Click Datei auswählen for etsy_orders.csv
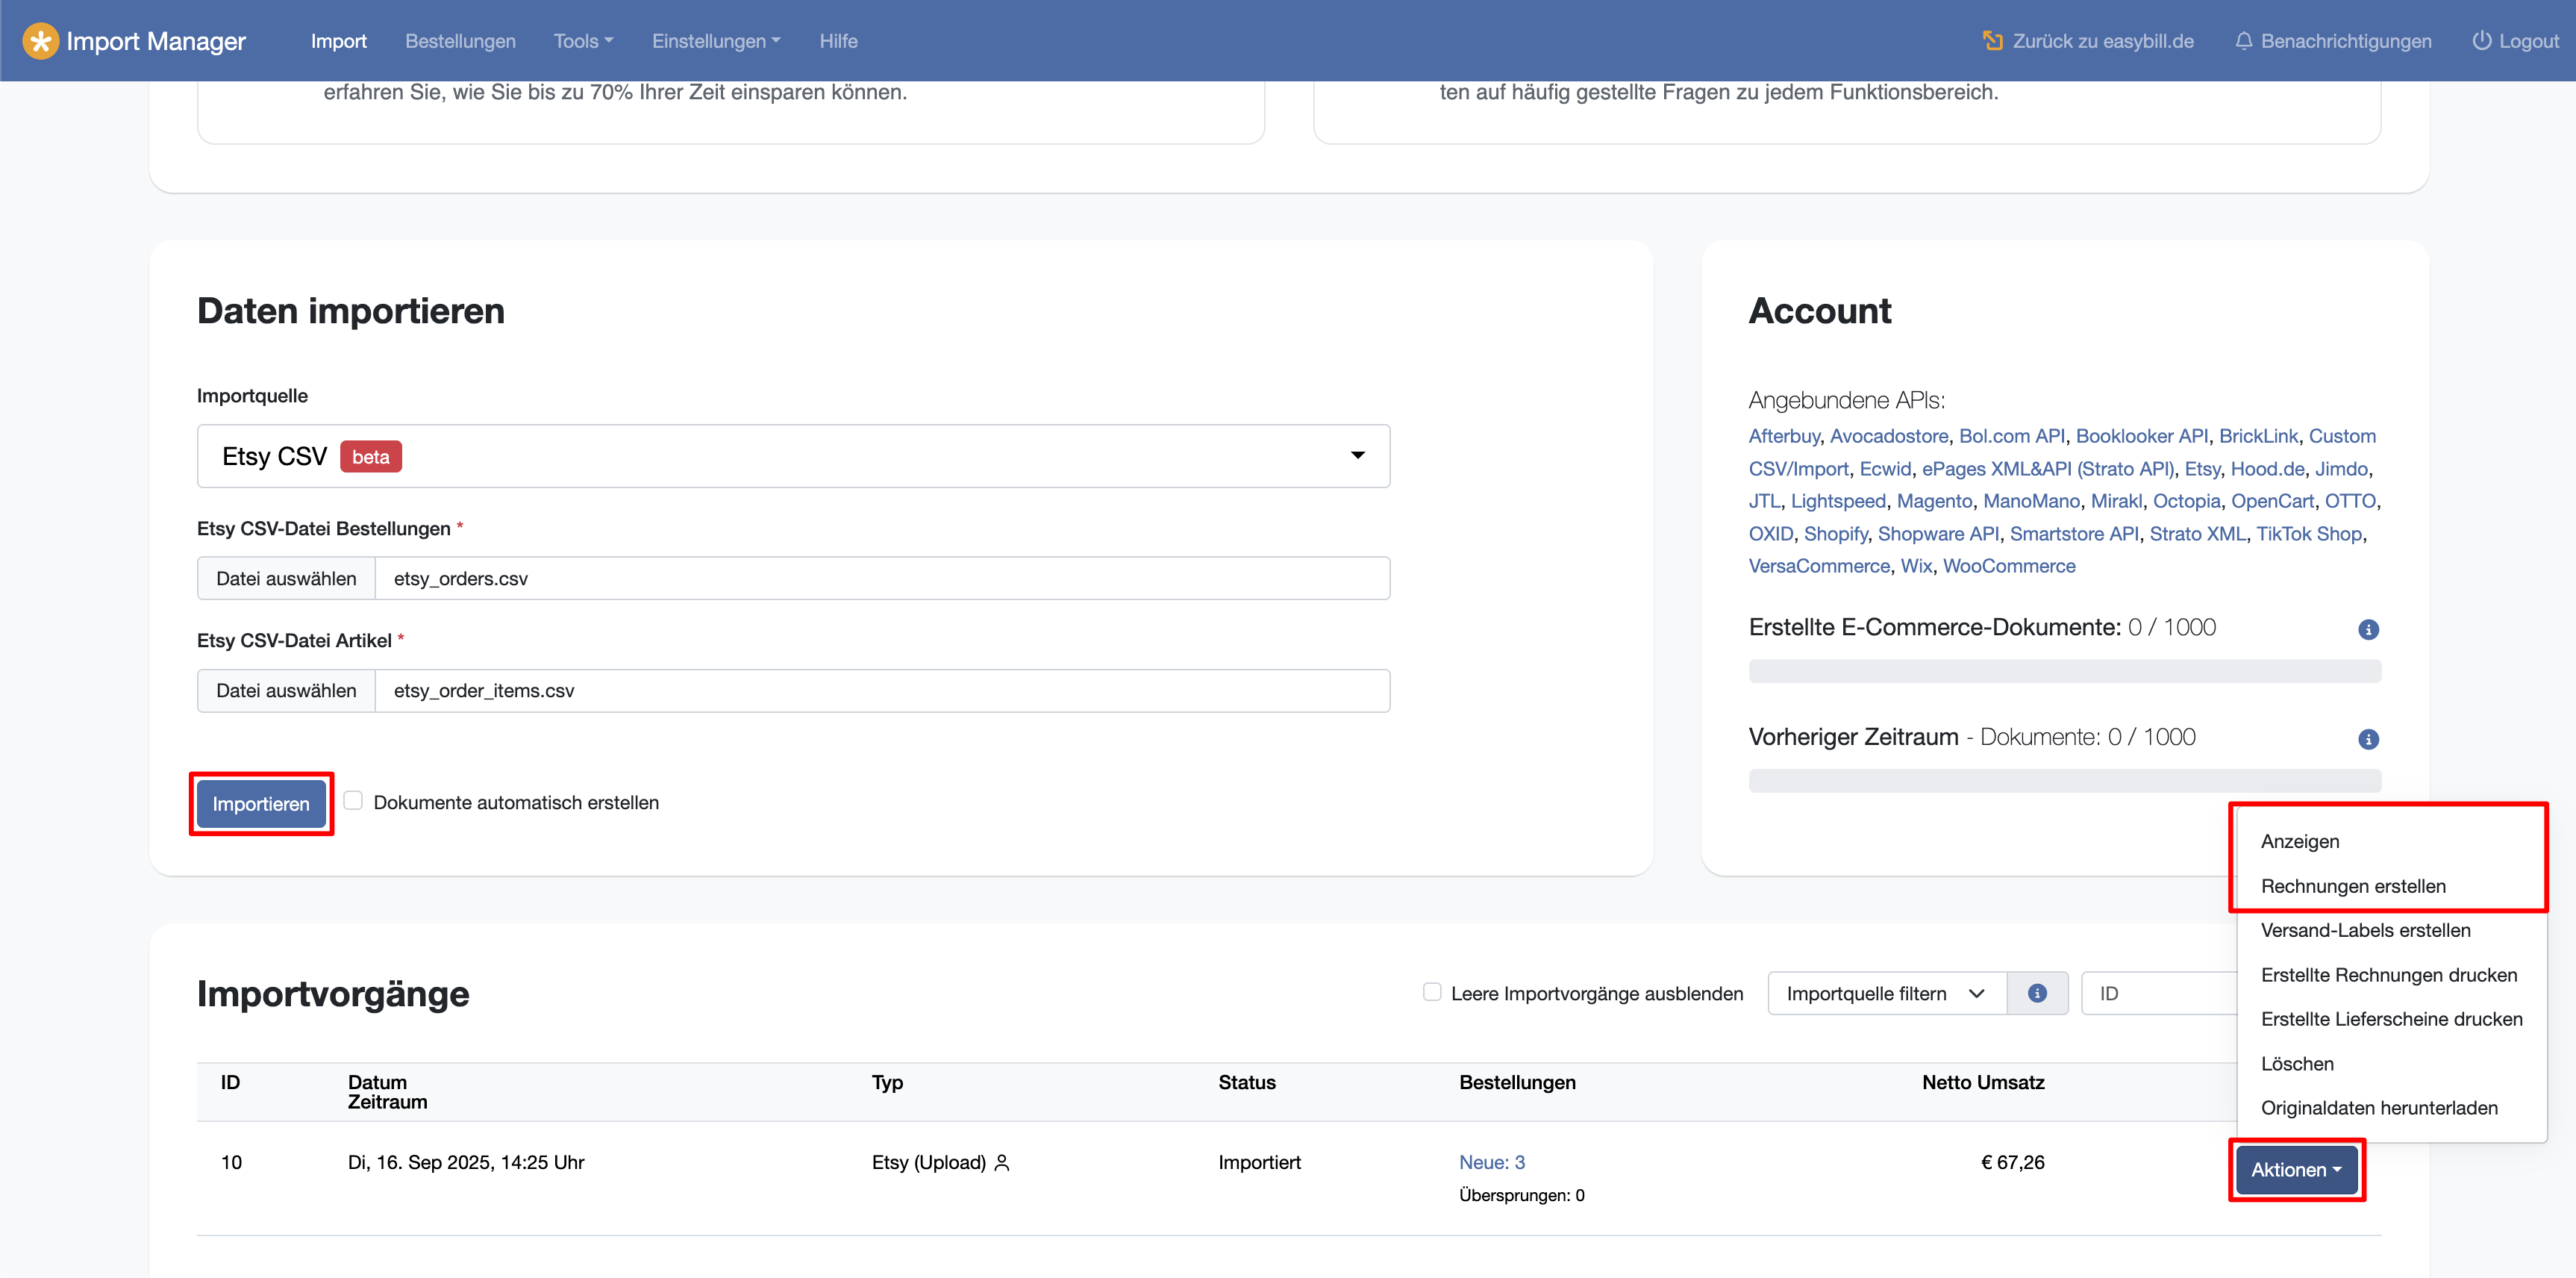Viewport: 2576px width, 1278px height. point(286,578)
